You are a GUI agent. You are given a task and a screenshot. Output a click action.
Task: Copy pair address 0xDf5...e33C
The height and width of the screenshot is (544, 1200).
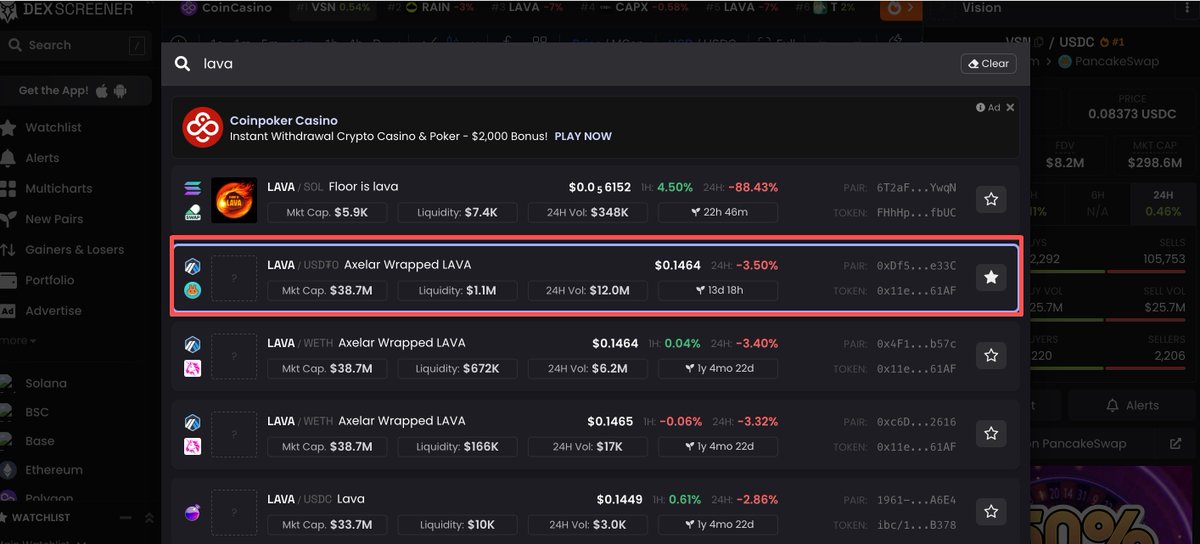point(916,265)
